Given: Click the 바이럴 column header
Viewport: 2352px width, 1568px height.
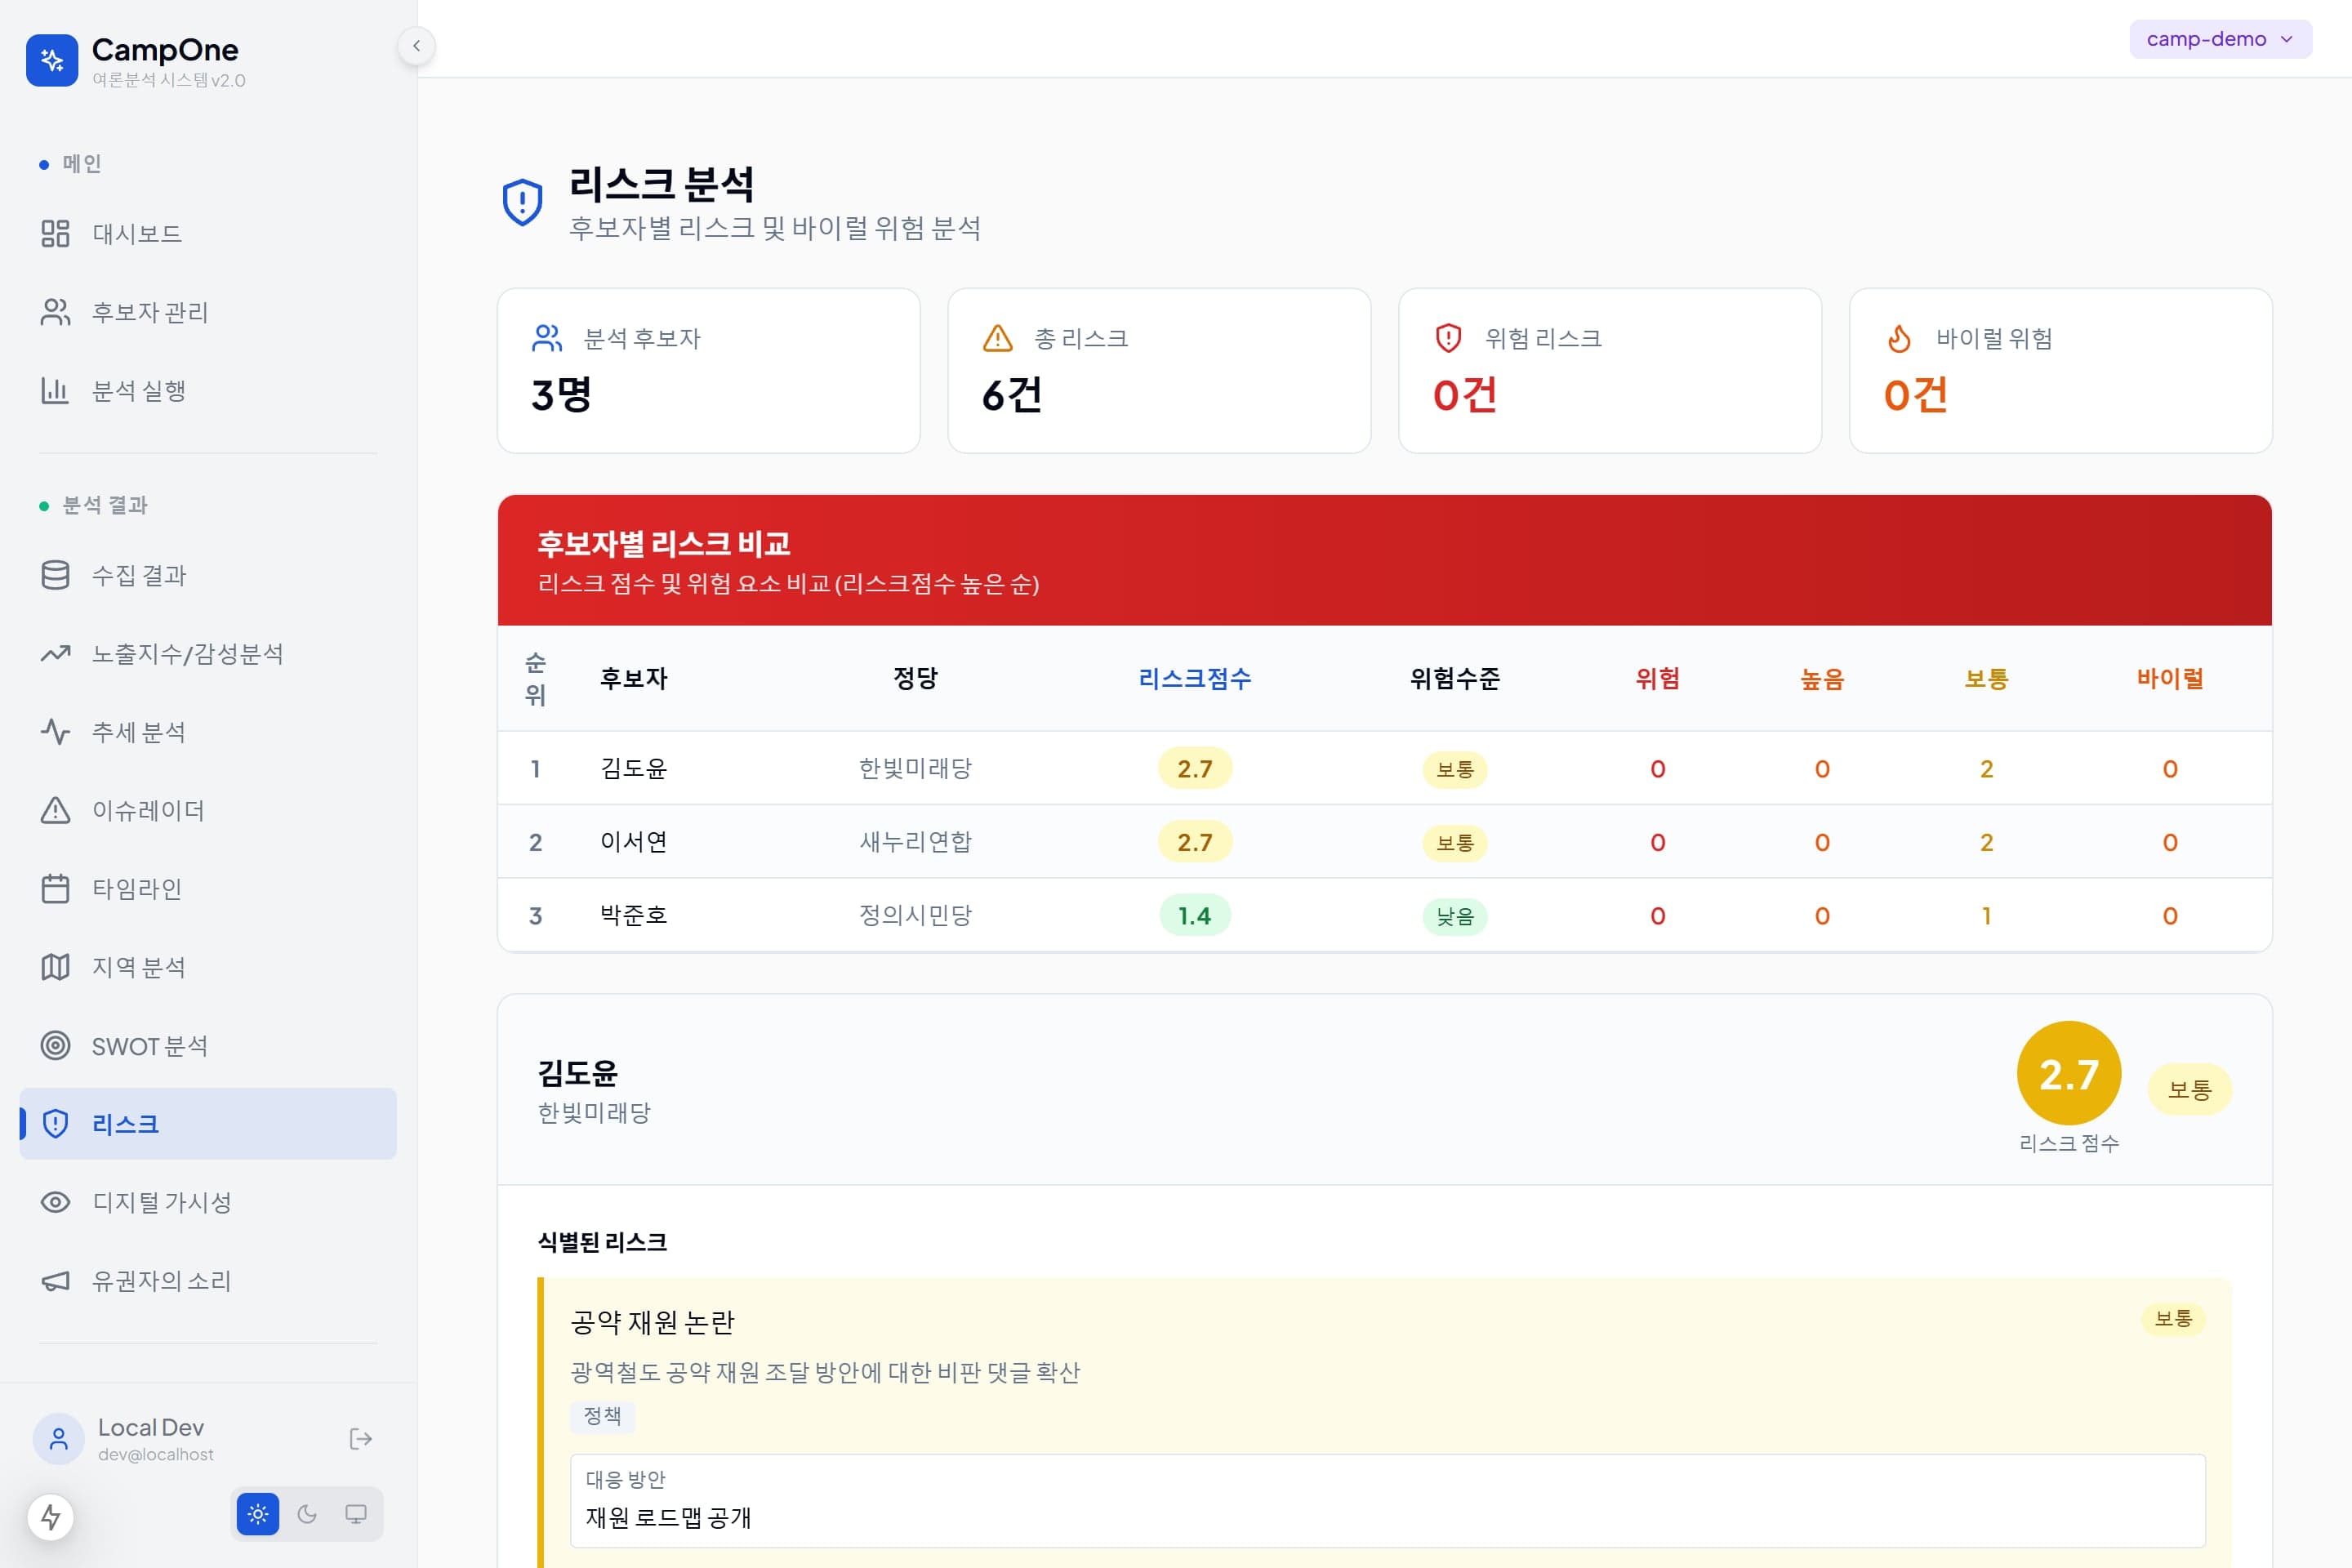Looking at the screenshot, I should [2170, 679].
